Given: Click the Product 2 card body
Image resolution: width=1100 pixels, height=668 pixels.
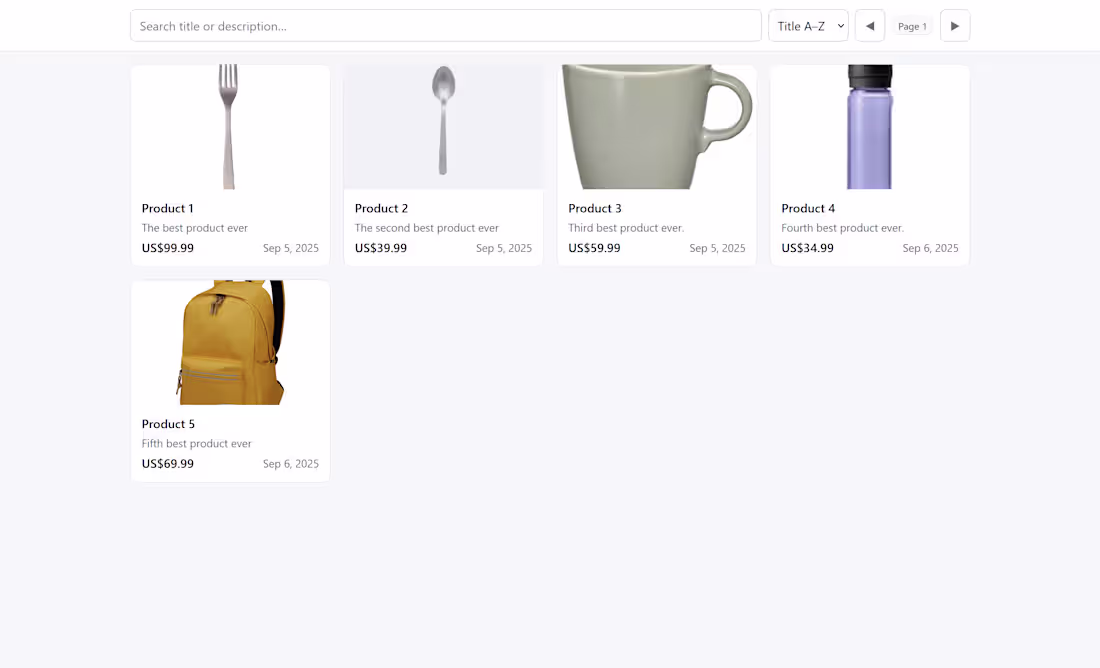Looking at the screenshot, I should click(443, 228).
